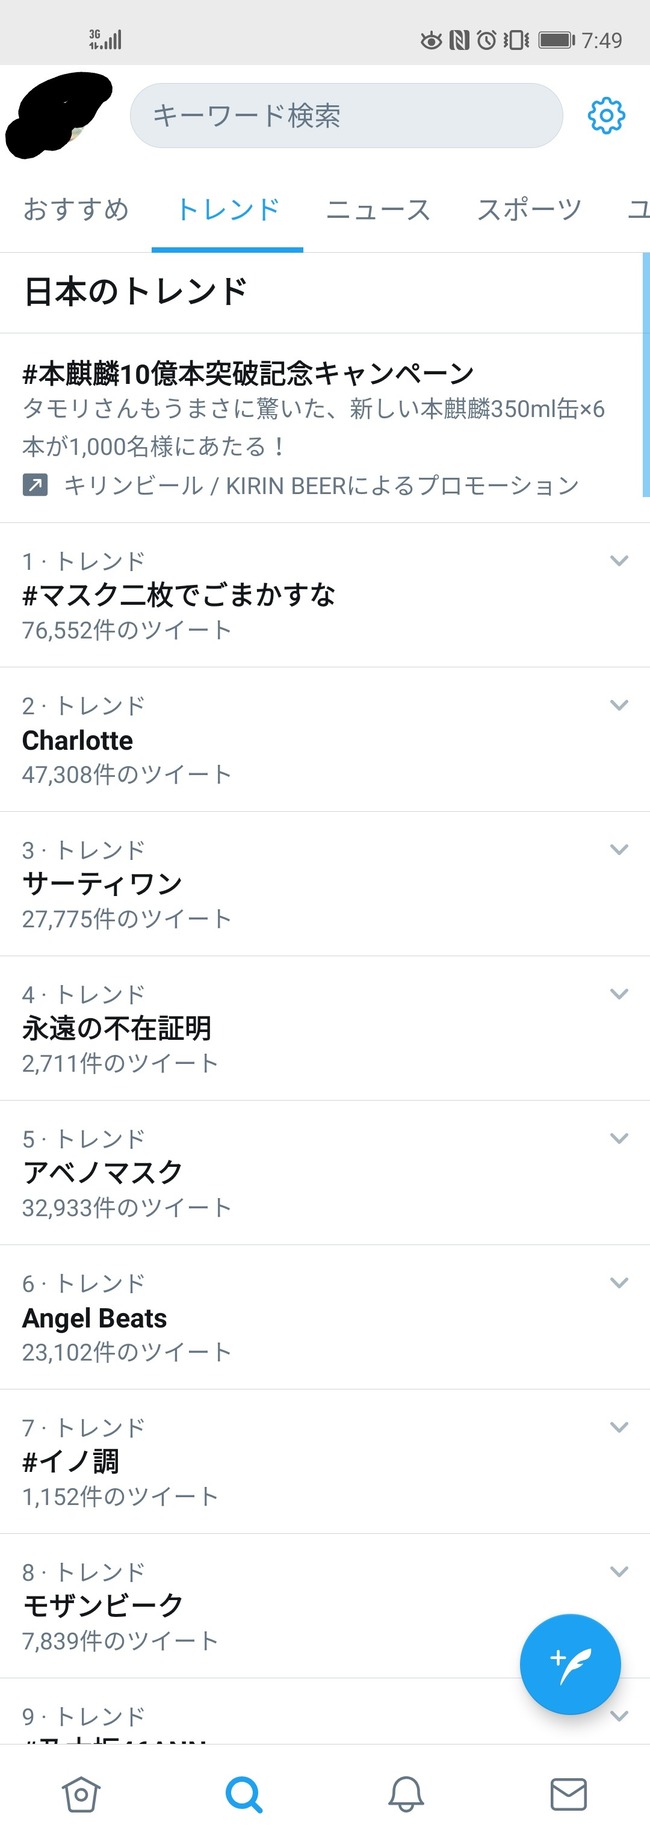Open the アベノマスク trend
This screenshot has width=650, height=1845.
pyautogui.click(x=325, y=1173)
